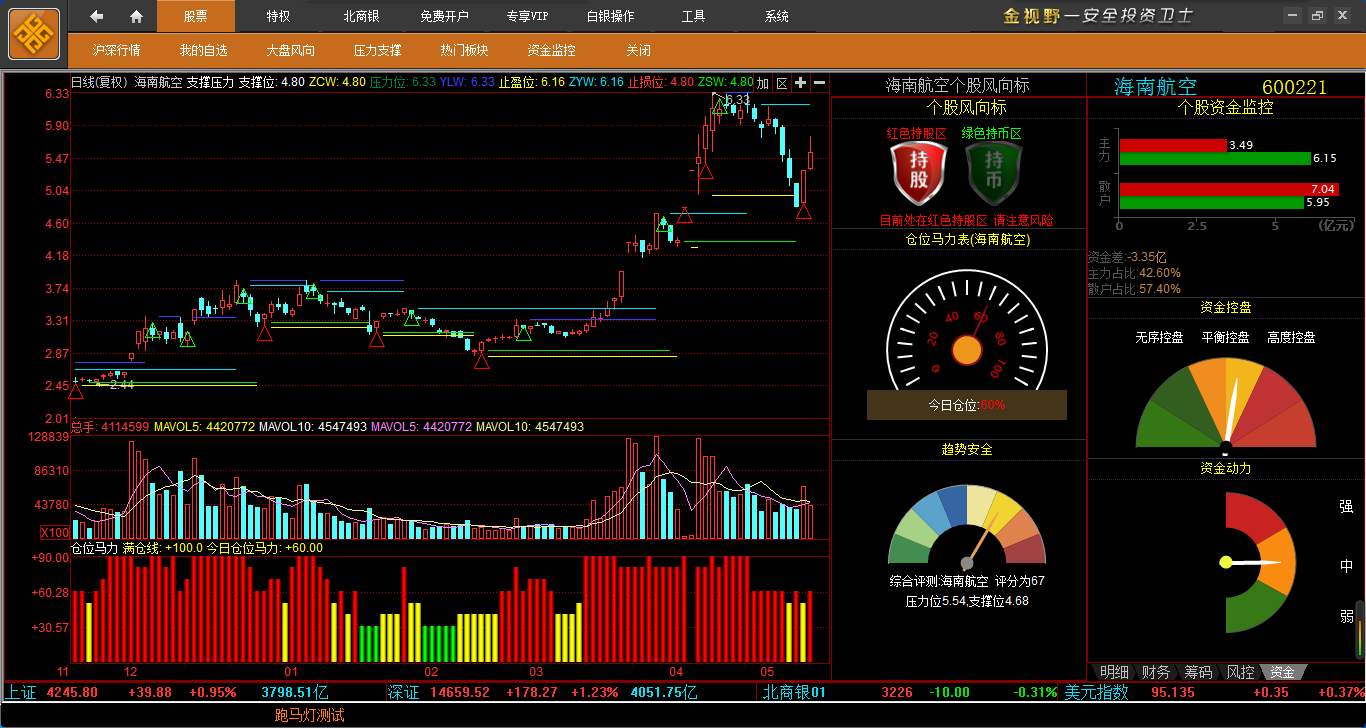Click the 区 button on chart header
The width and height of the screenshot is (1366, 728).
(782, 83)
